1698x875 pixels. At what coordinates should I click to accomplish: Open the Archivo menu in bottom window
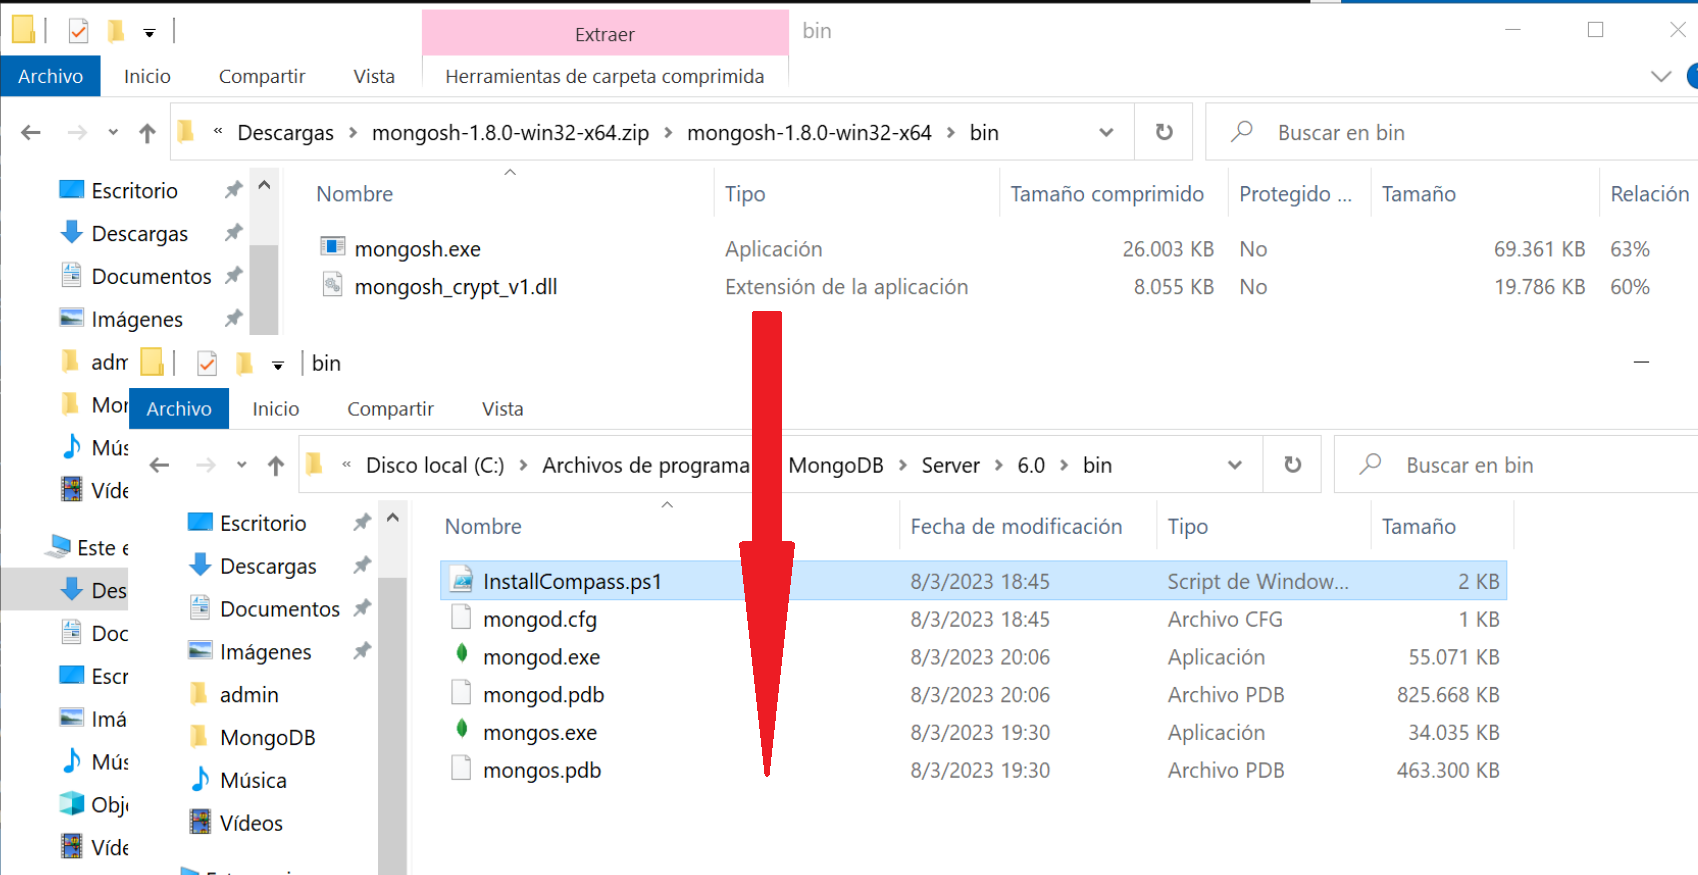179,409
